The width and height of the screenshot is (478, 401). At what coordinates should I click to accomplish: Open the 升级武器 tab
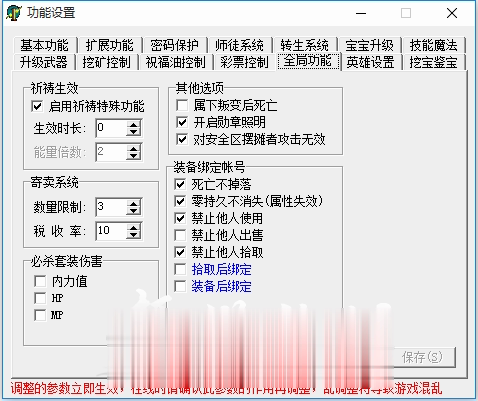[44, 62]
